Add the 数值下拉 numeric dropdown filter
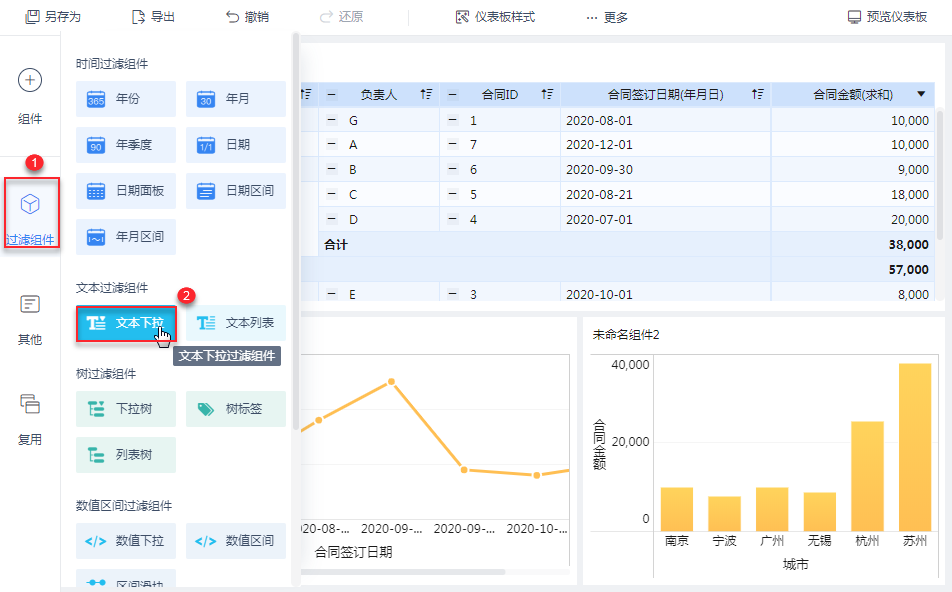The width and height of the screenshot is (952, 592). 126,541
